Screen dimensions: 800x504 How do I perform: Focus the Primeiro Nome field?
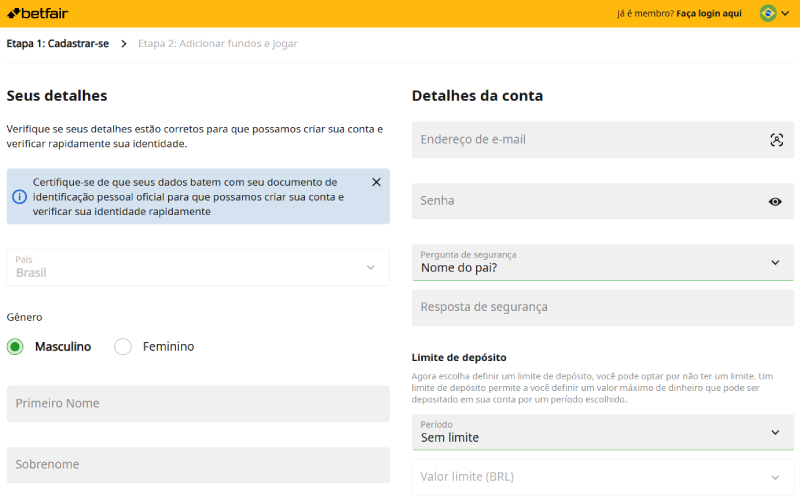coord(198,404)
